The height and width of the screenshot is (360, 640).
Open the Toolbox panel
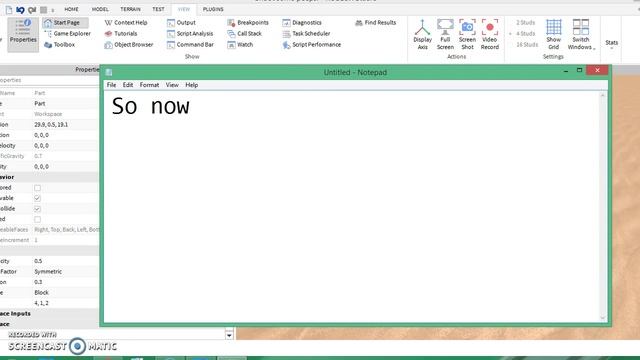tap(60, 44)
